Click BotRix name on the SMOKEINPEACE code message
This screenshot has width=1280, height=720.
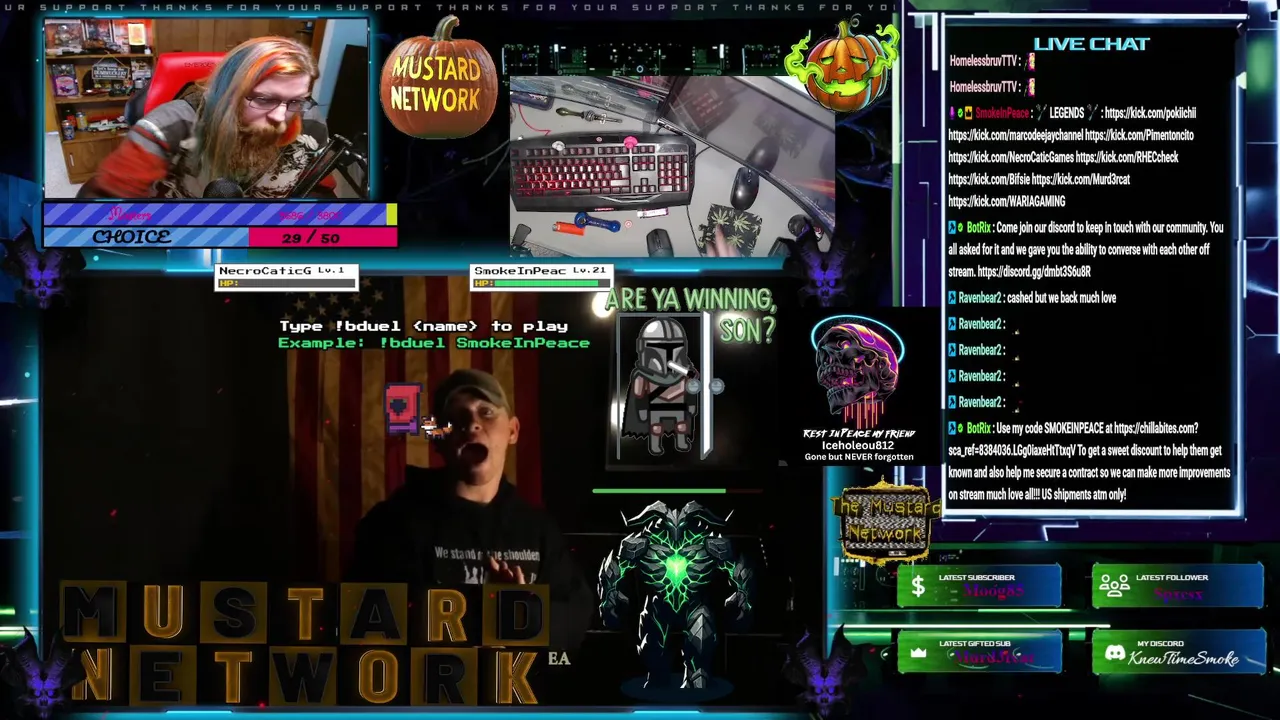coord(978,428)
